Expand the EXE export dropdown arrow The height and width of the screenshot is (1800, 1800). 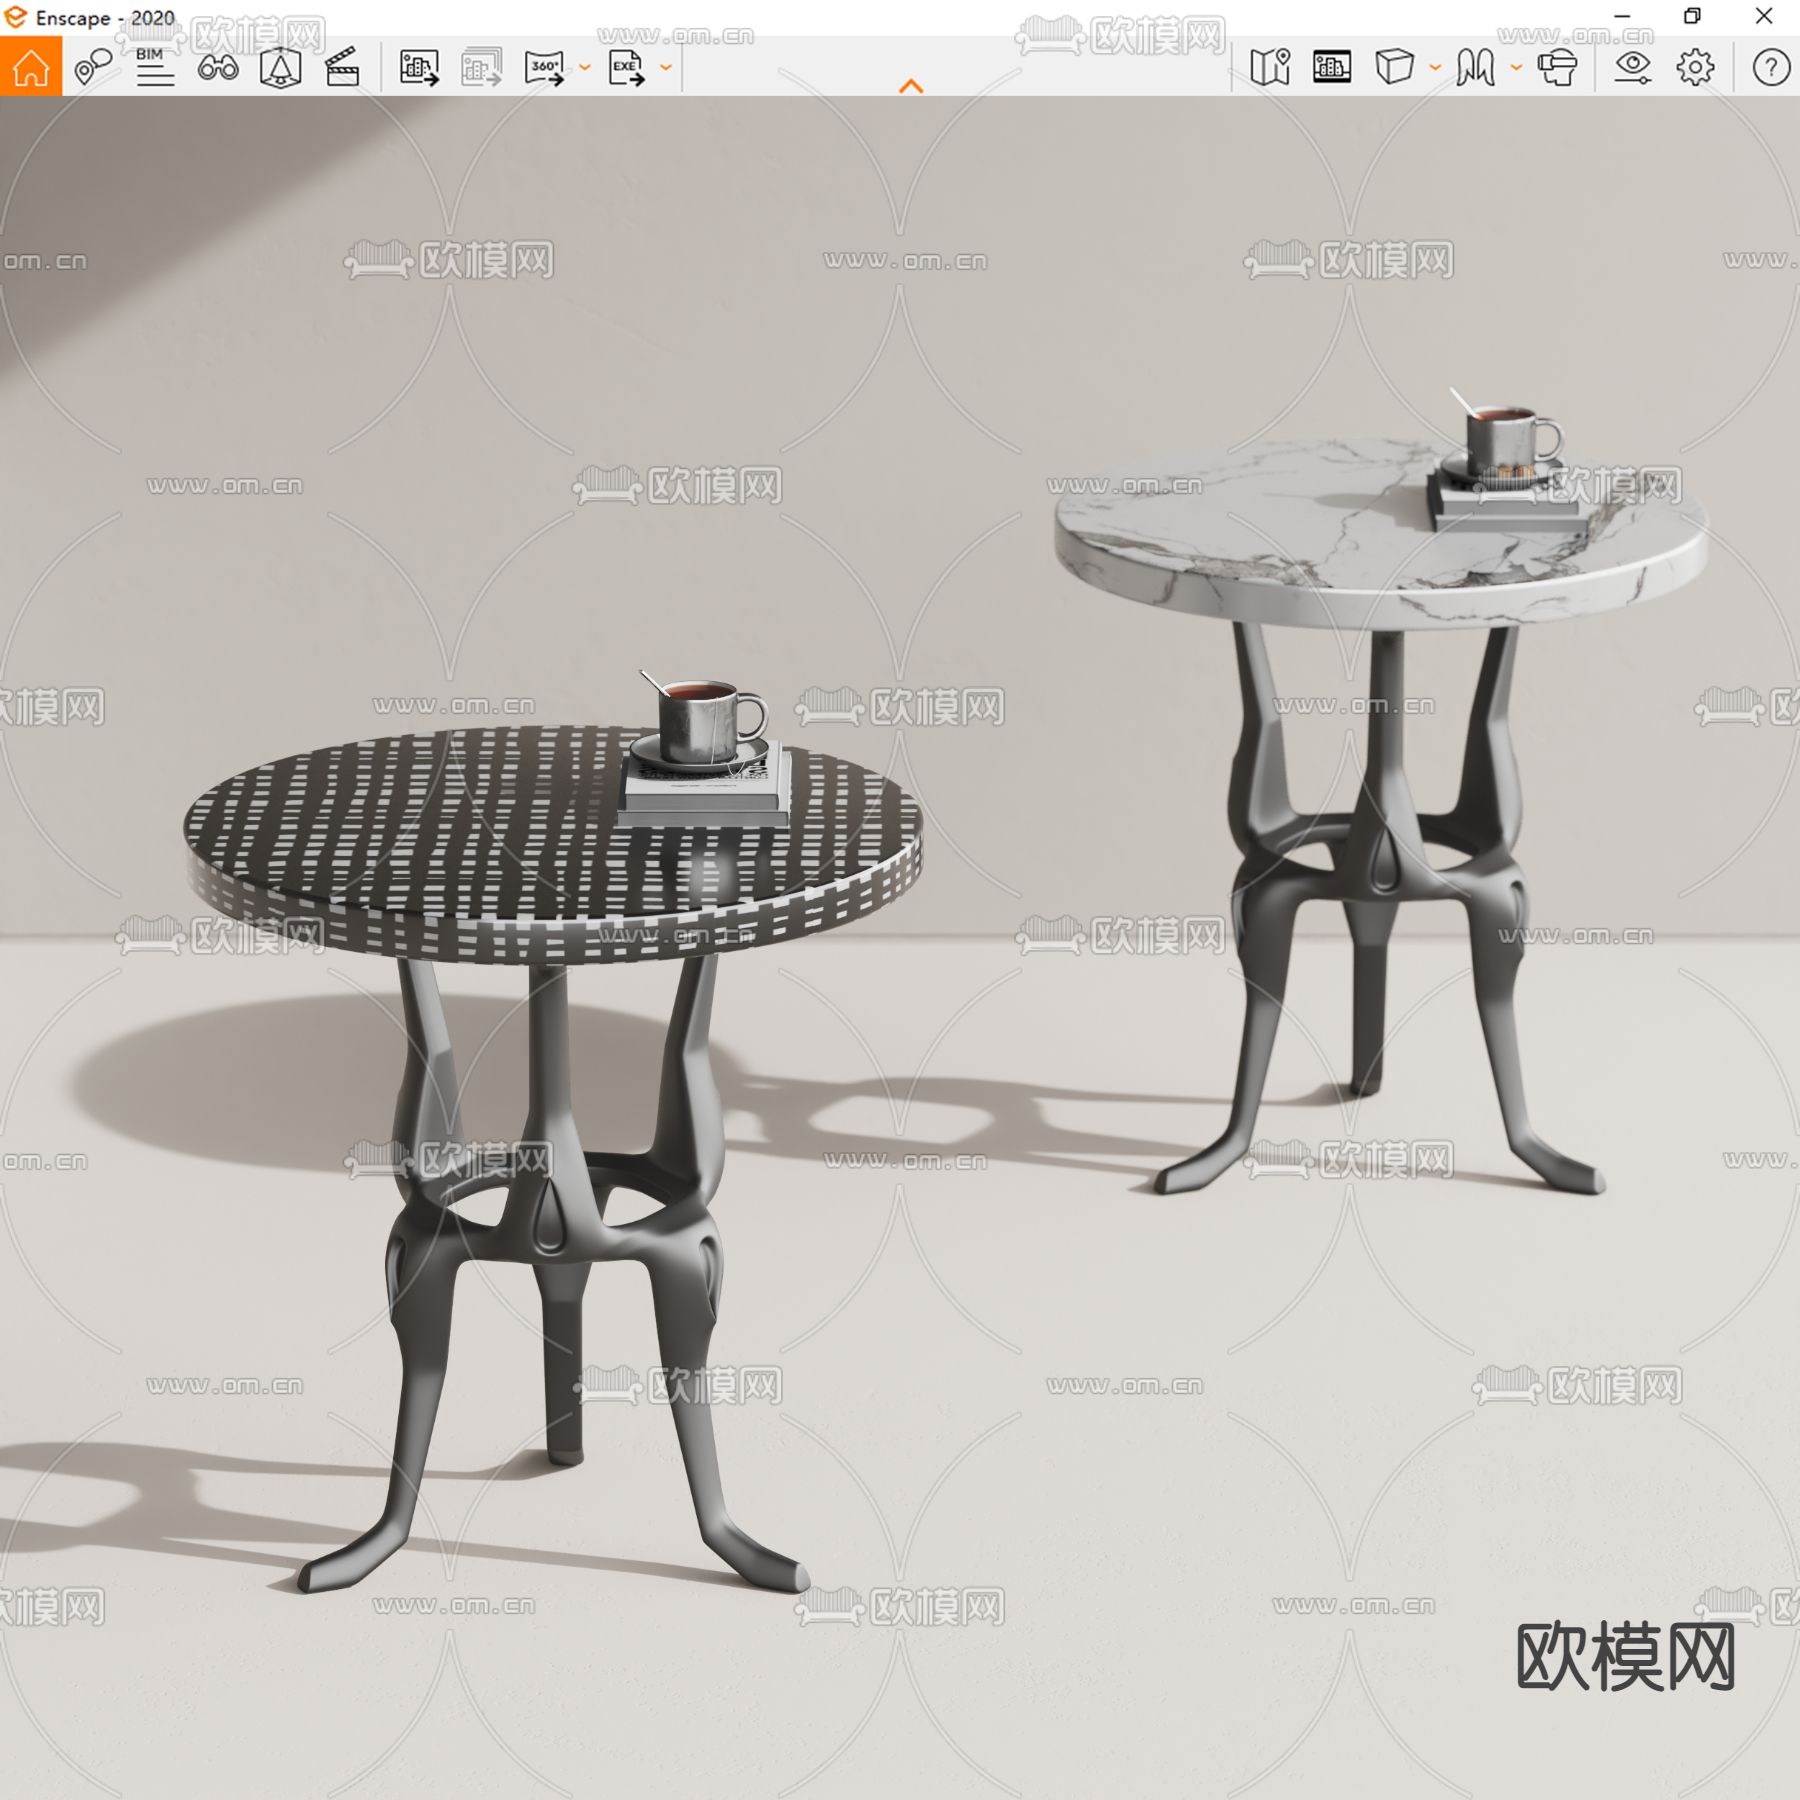point(666,68)
